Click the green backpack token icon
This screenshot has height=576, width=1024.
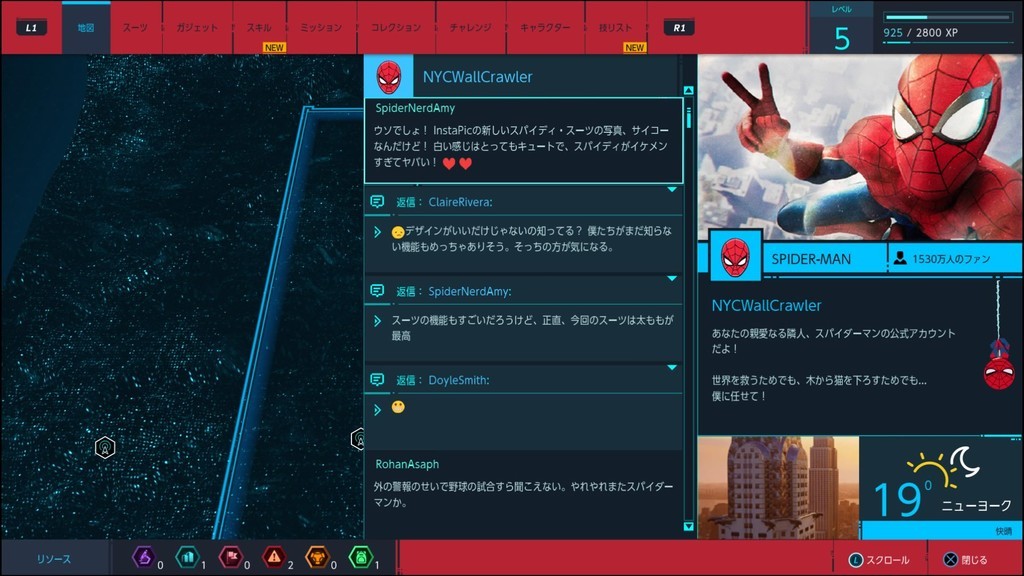coord(360,557)
